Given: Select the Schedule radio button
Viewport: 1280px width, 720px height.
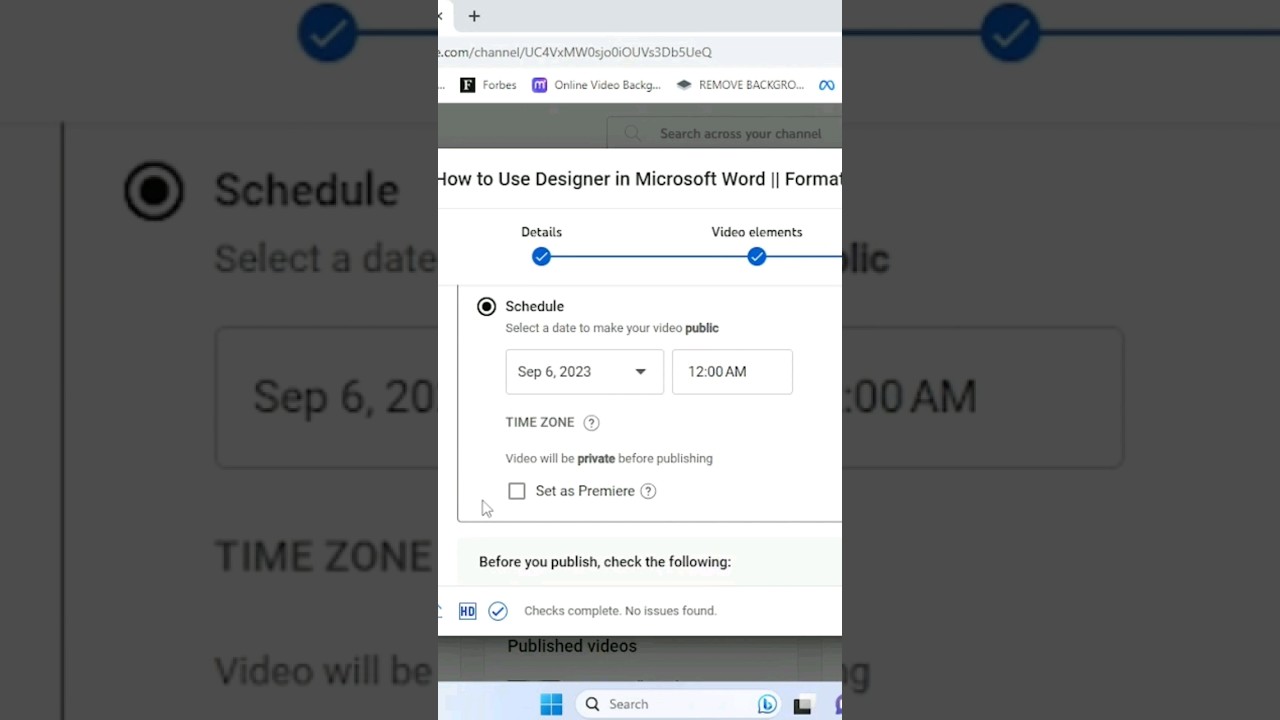Looking at the screenshot, I should (486, 306).
